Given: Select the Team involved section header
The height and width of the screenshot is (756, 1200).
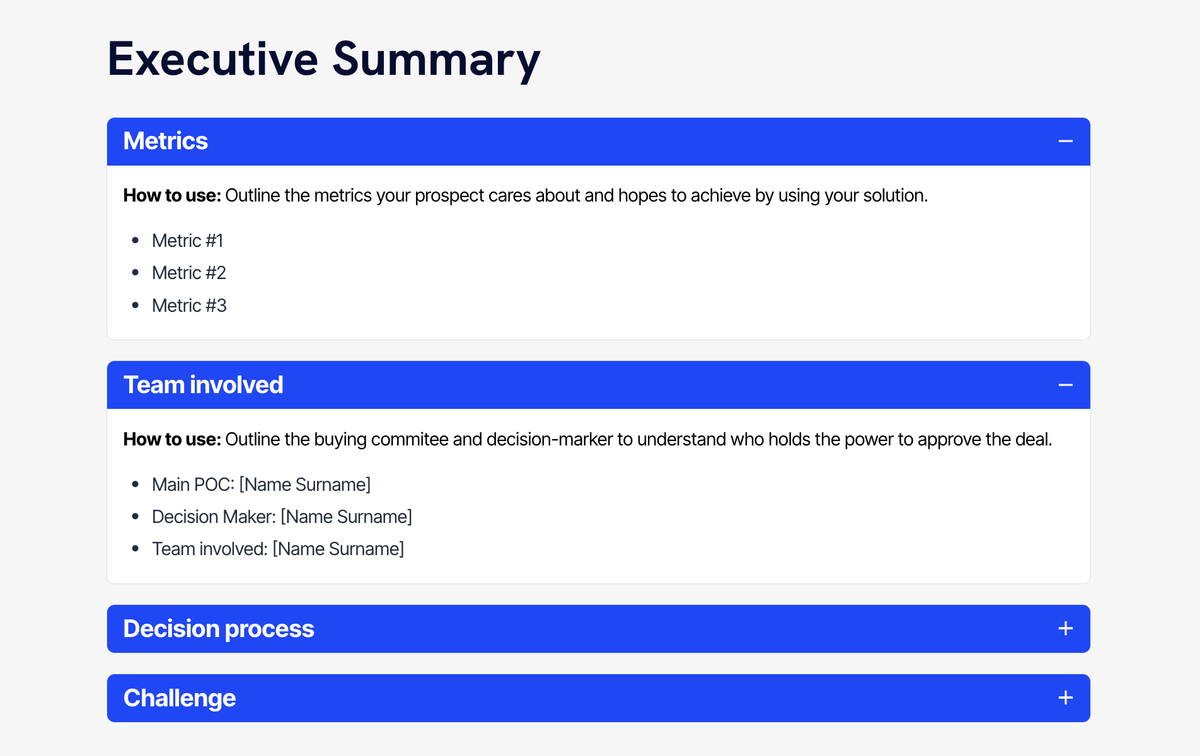Looking at the screenshot, I should tap(203, 385).
